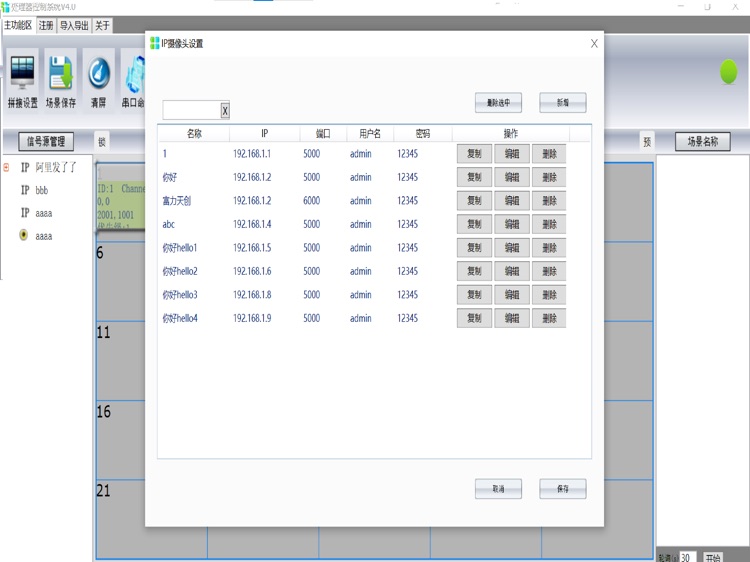Screen dimensions: 750x562
Task: Click the 锁 lock button
Action: click(101, 142)
